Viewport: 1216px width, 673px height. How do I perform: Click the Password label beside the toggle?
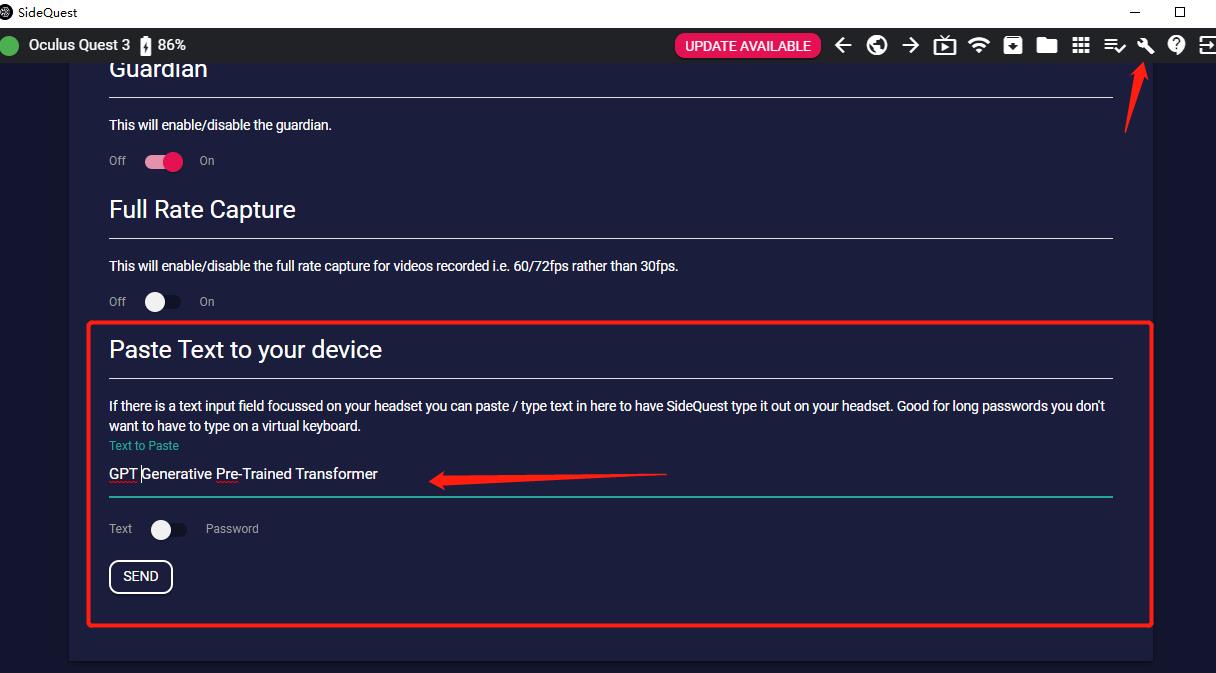coord(232,529)
